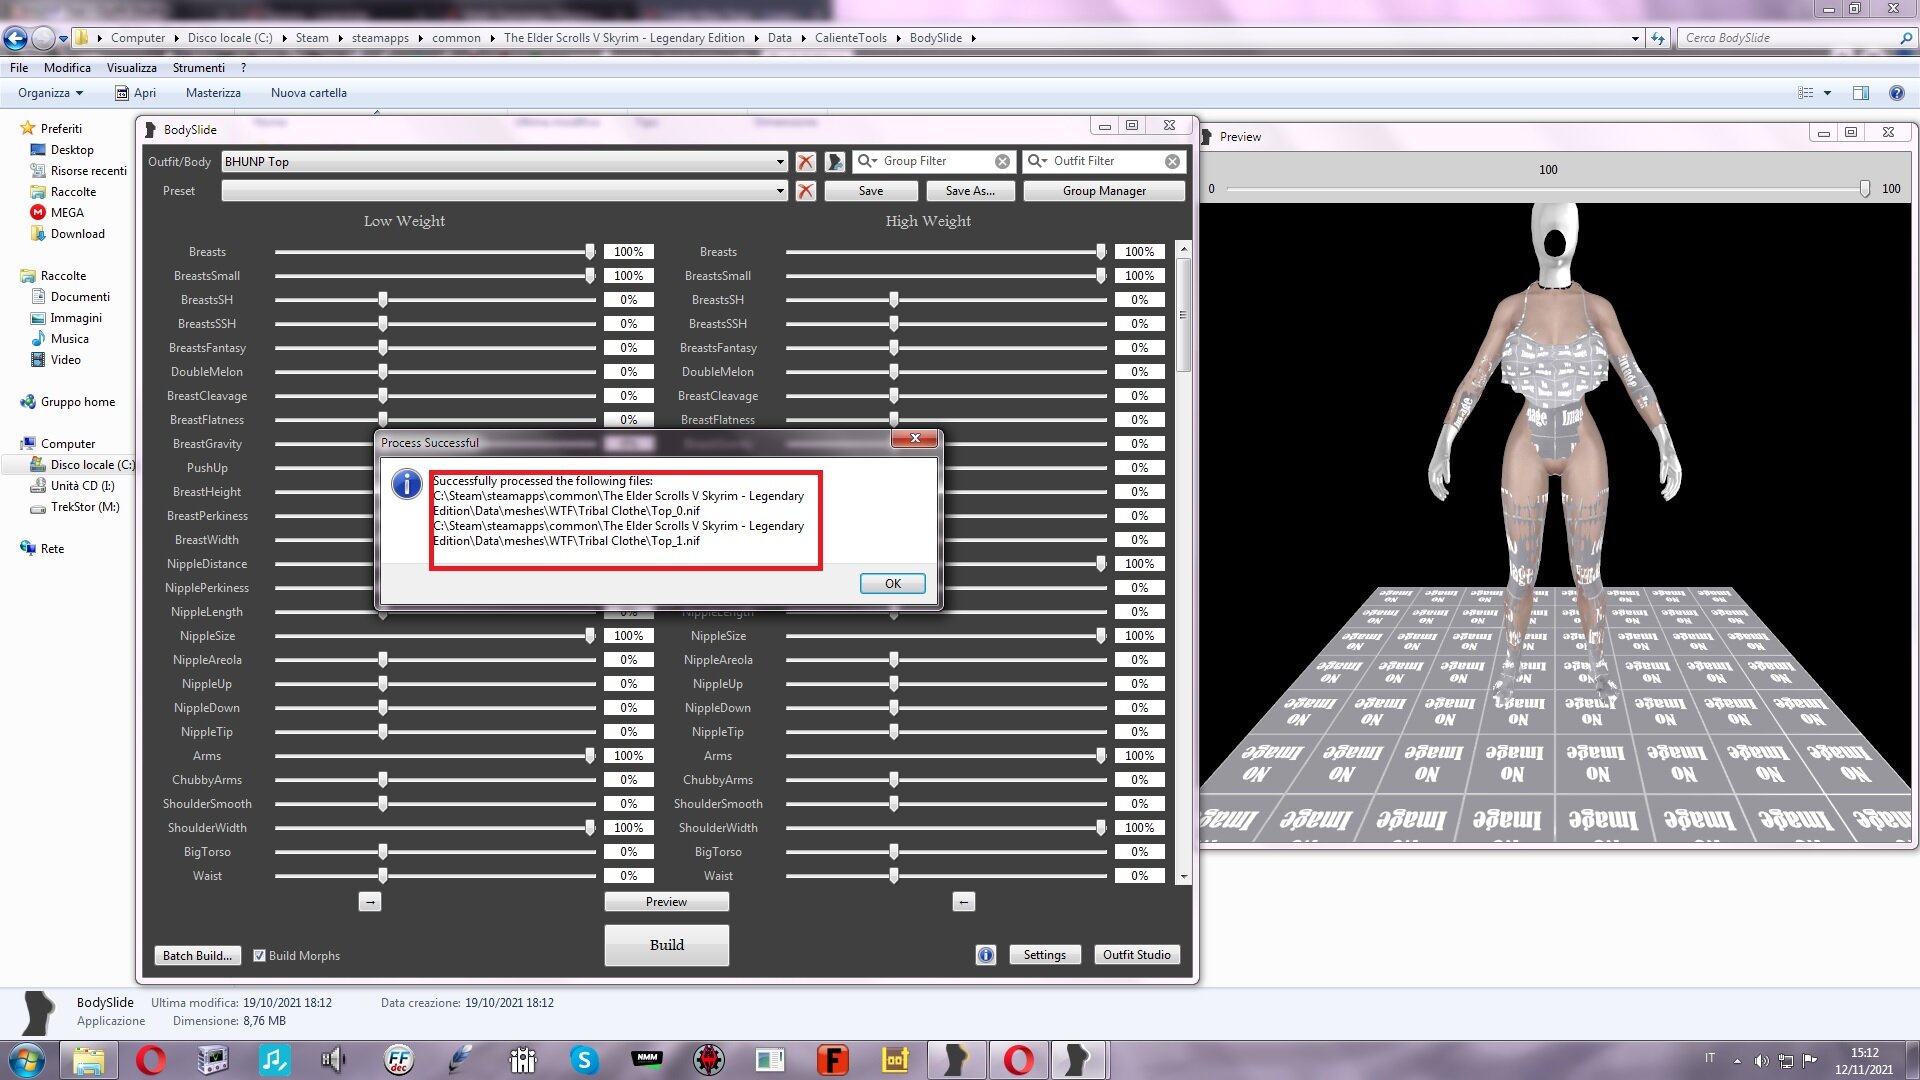Select Disco locale (C:) in sidebar
Screen dimensions: 1920x1080
pyautogui.click(x=81, y=465)
